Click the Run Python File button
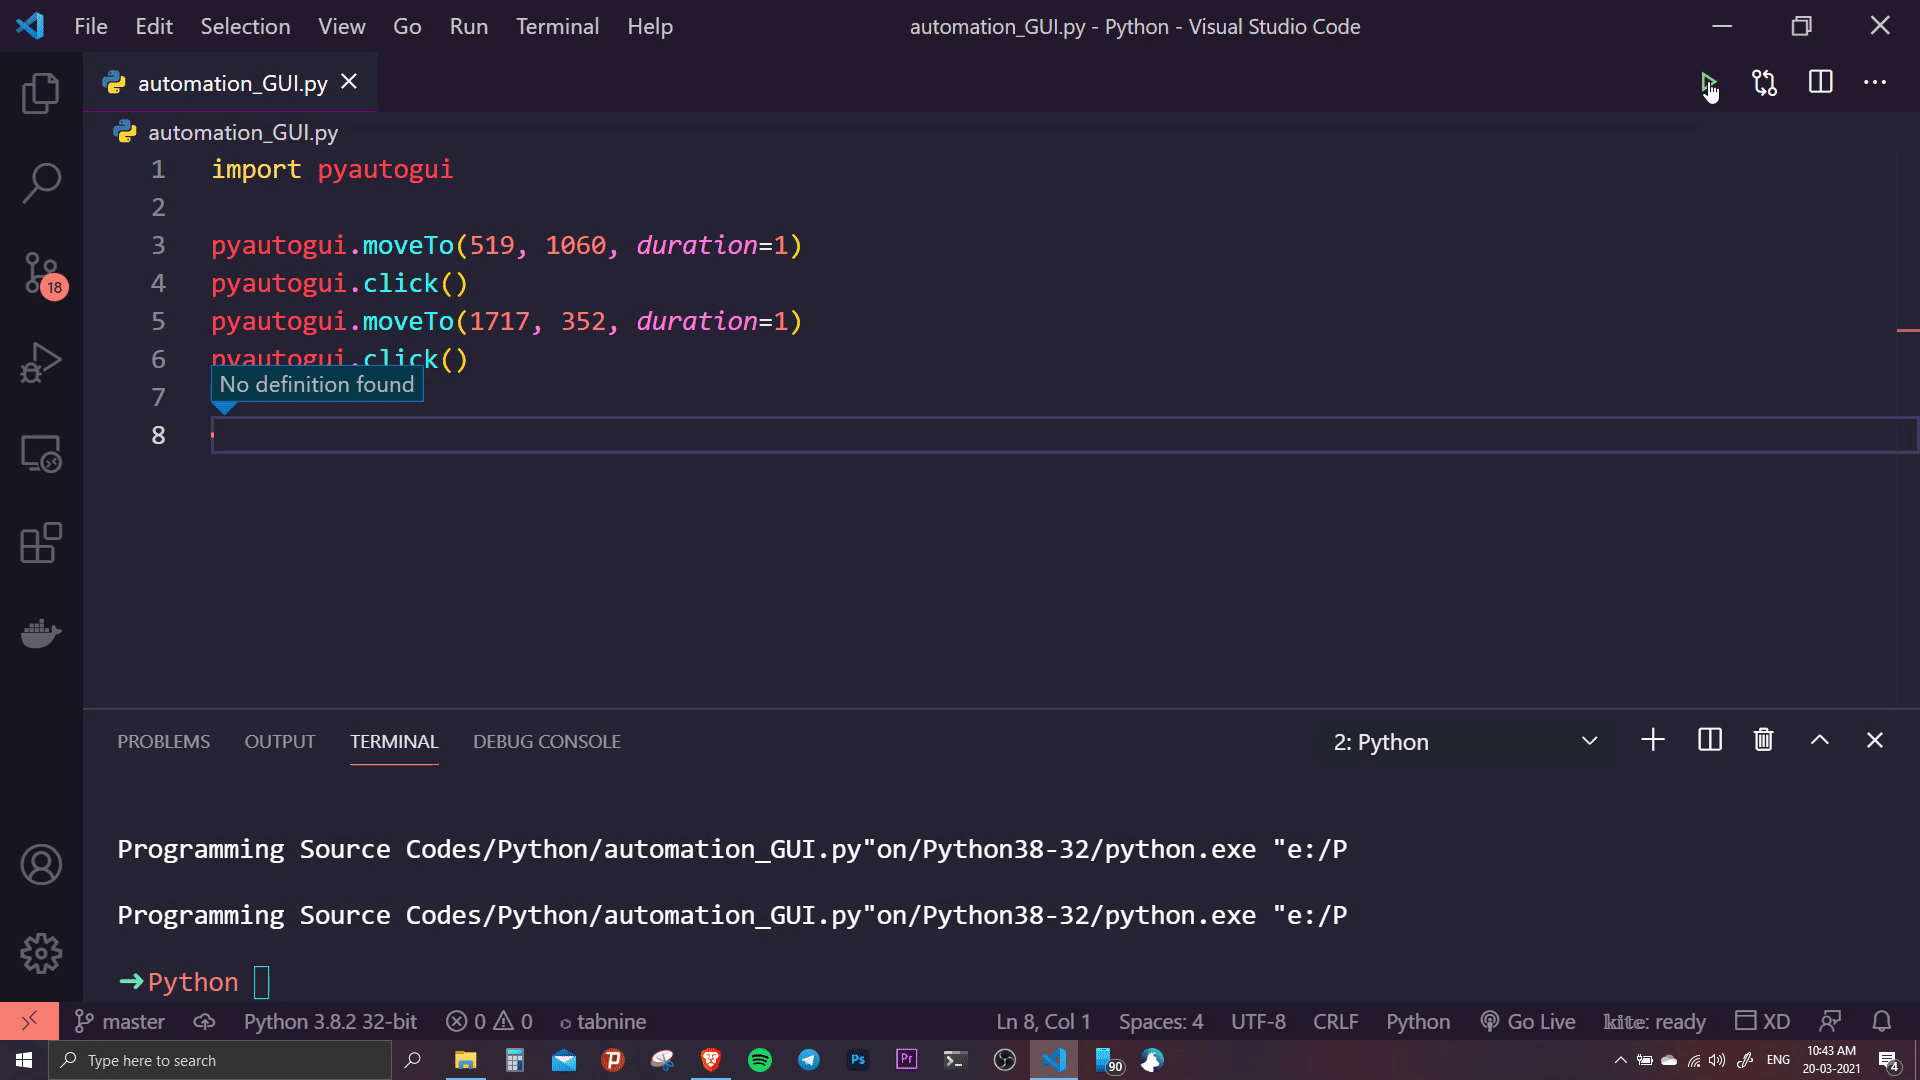The width and height of the screenshot is (1920, 1080). (1708, 83)
